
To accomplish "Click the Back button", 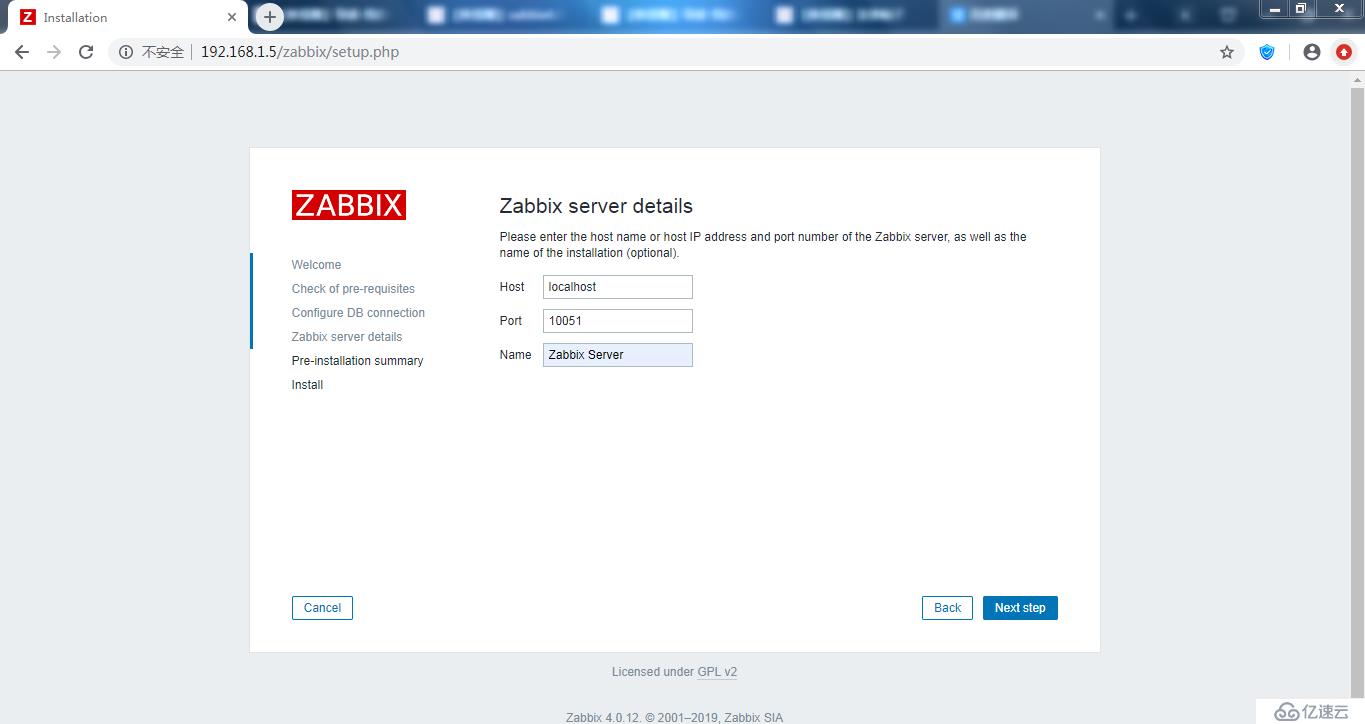I will (x=947, y=608).
